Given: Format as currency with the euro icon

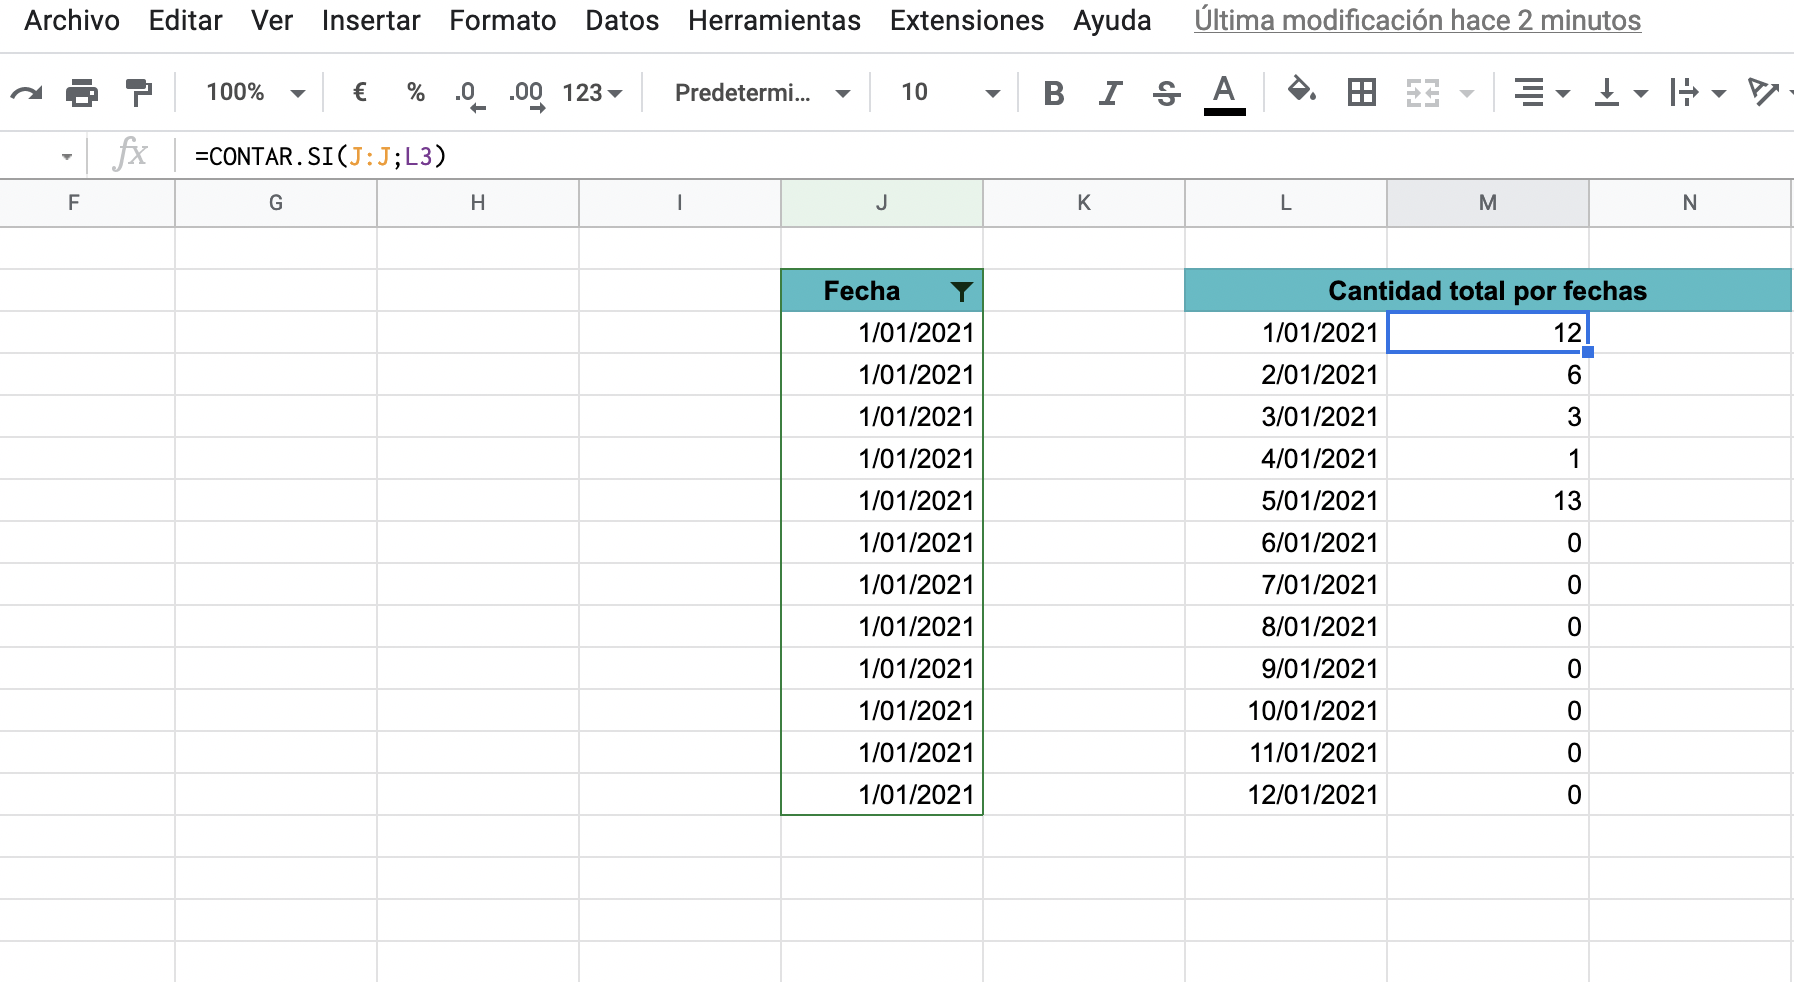Looking at the screenshot, I should pos(360,93).
